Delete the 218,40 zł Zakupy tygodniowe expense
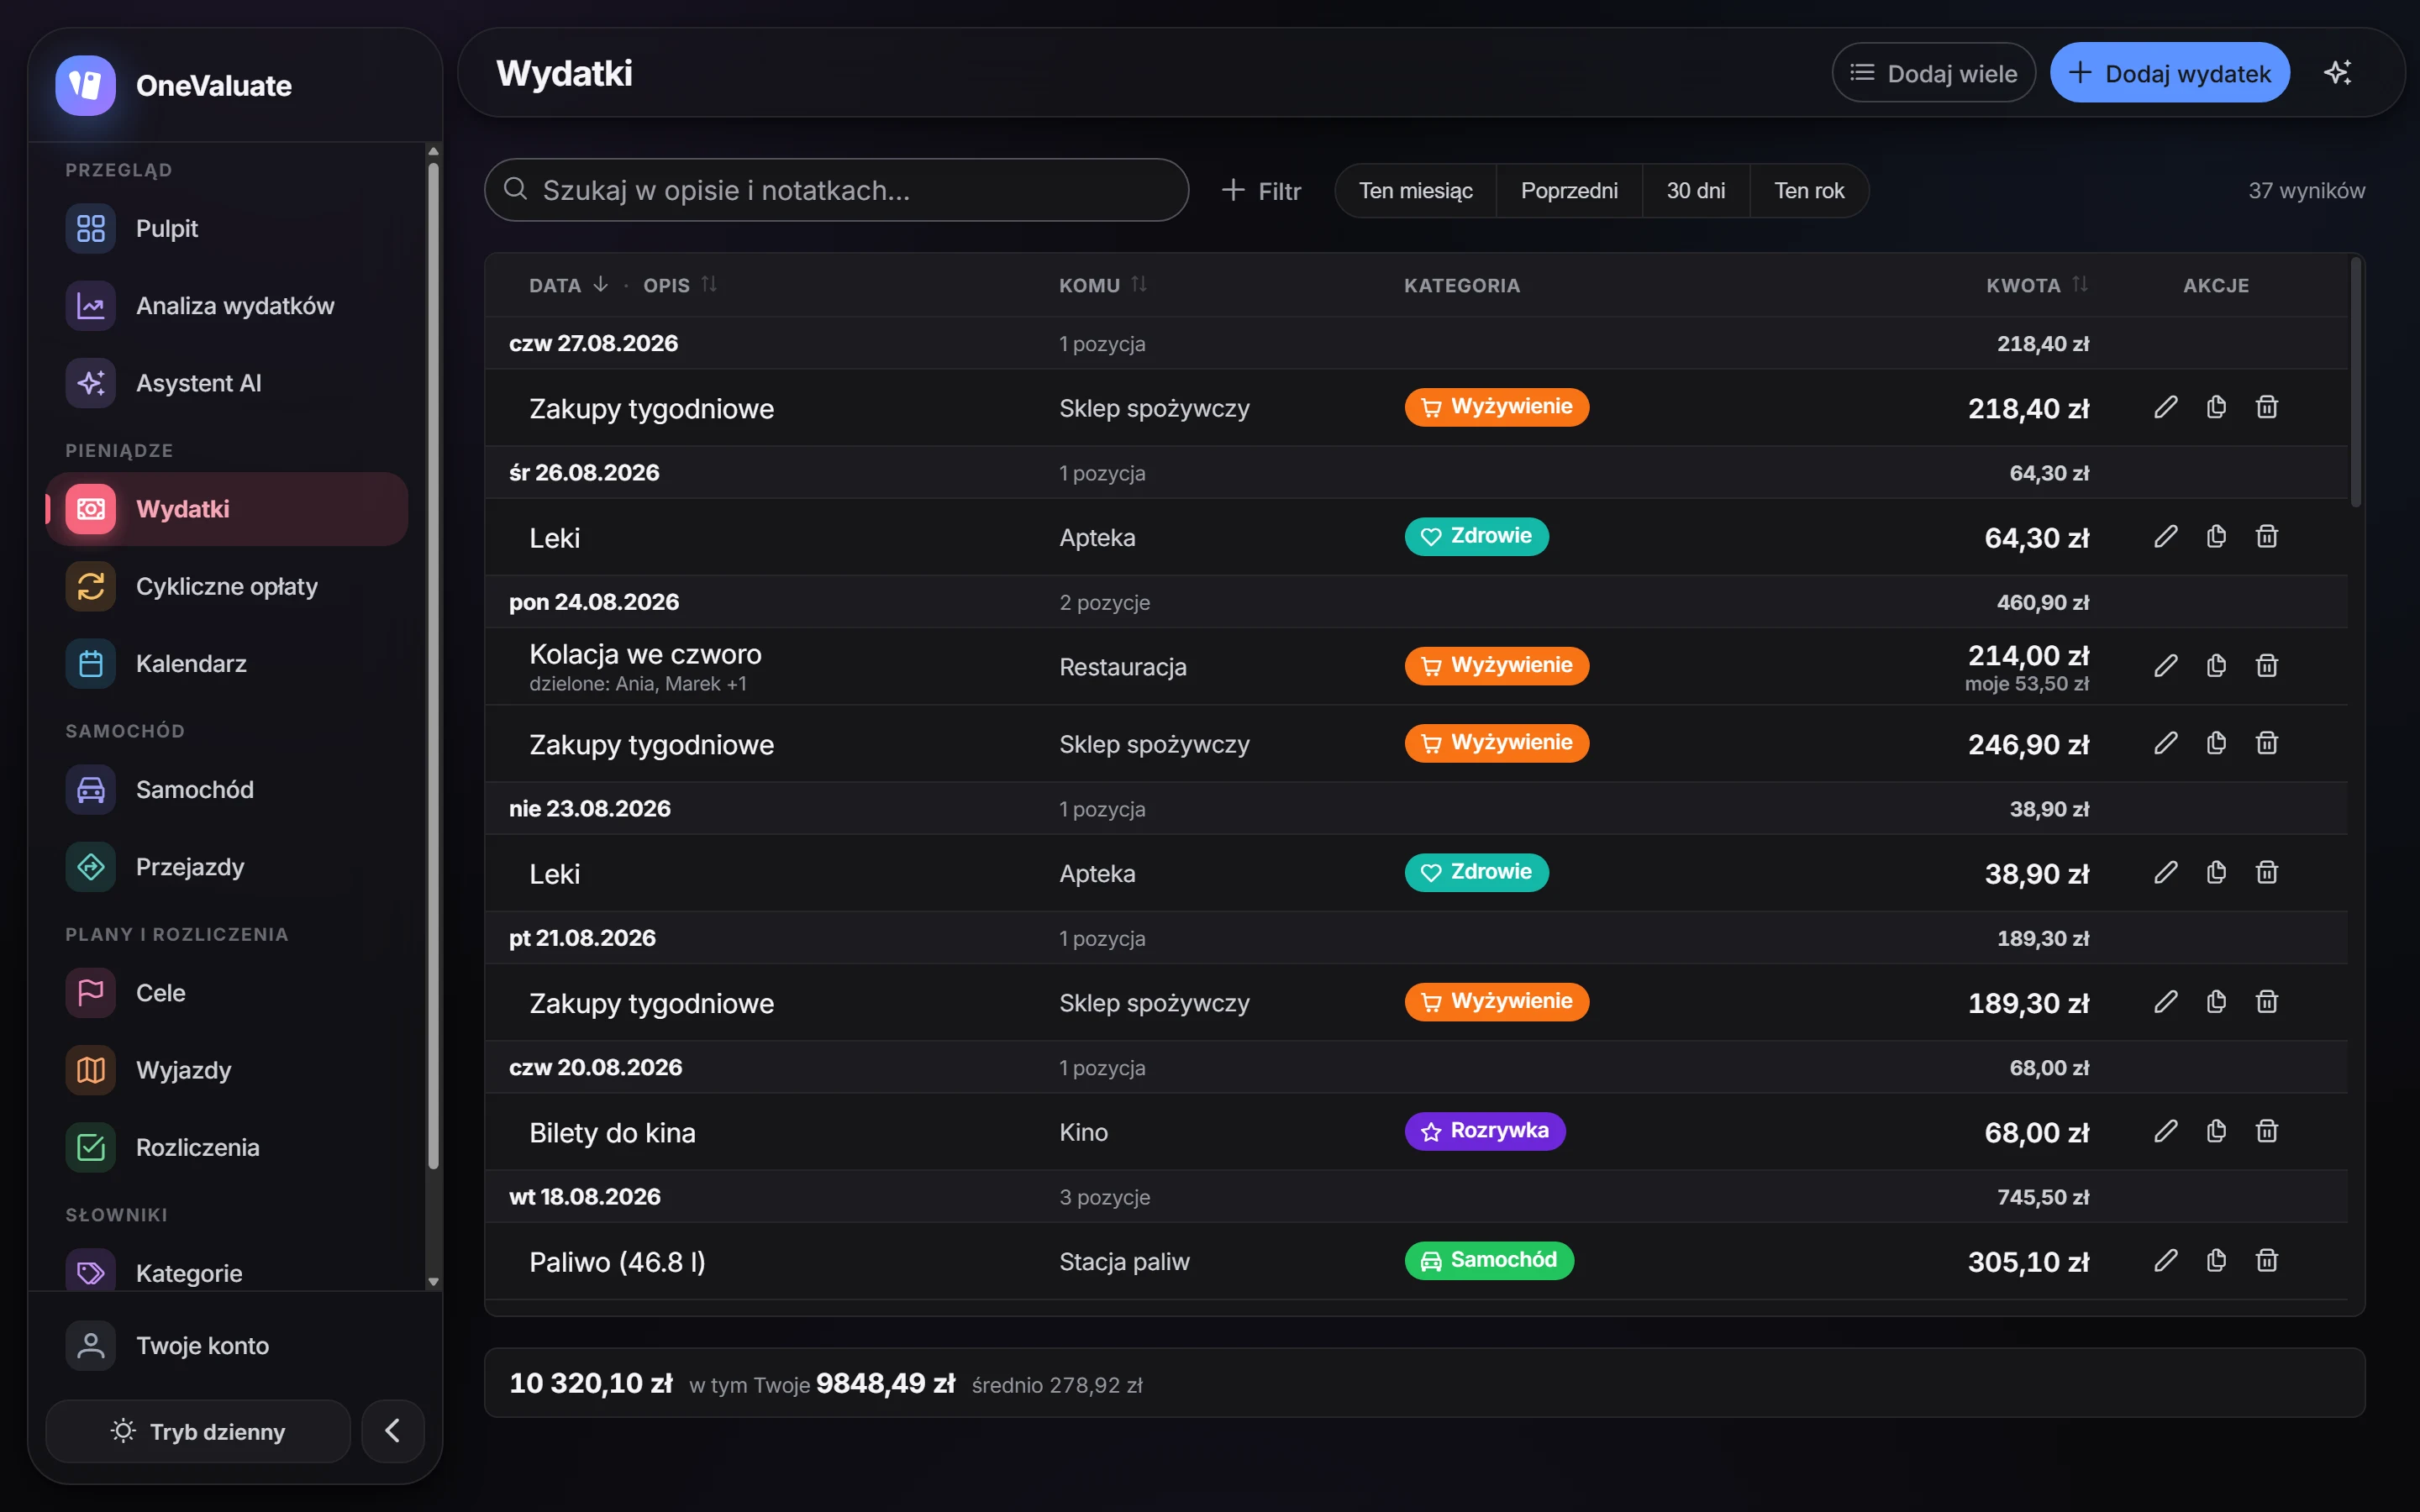Image resolution: width=2420 pixels, height=1512 pixels. pyautogui.click(x=2267, y=407)
